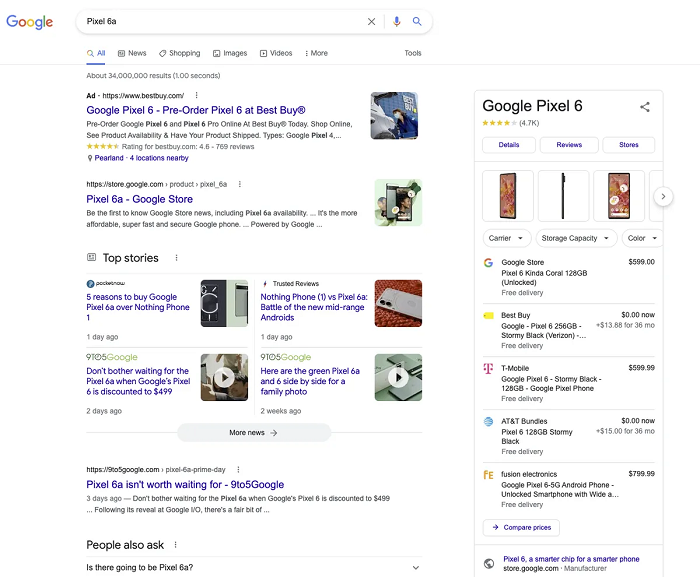
Task: Expand Is there going to be Pixel 6a question
Action: click(254, 568)
